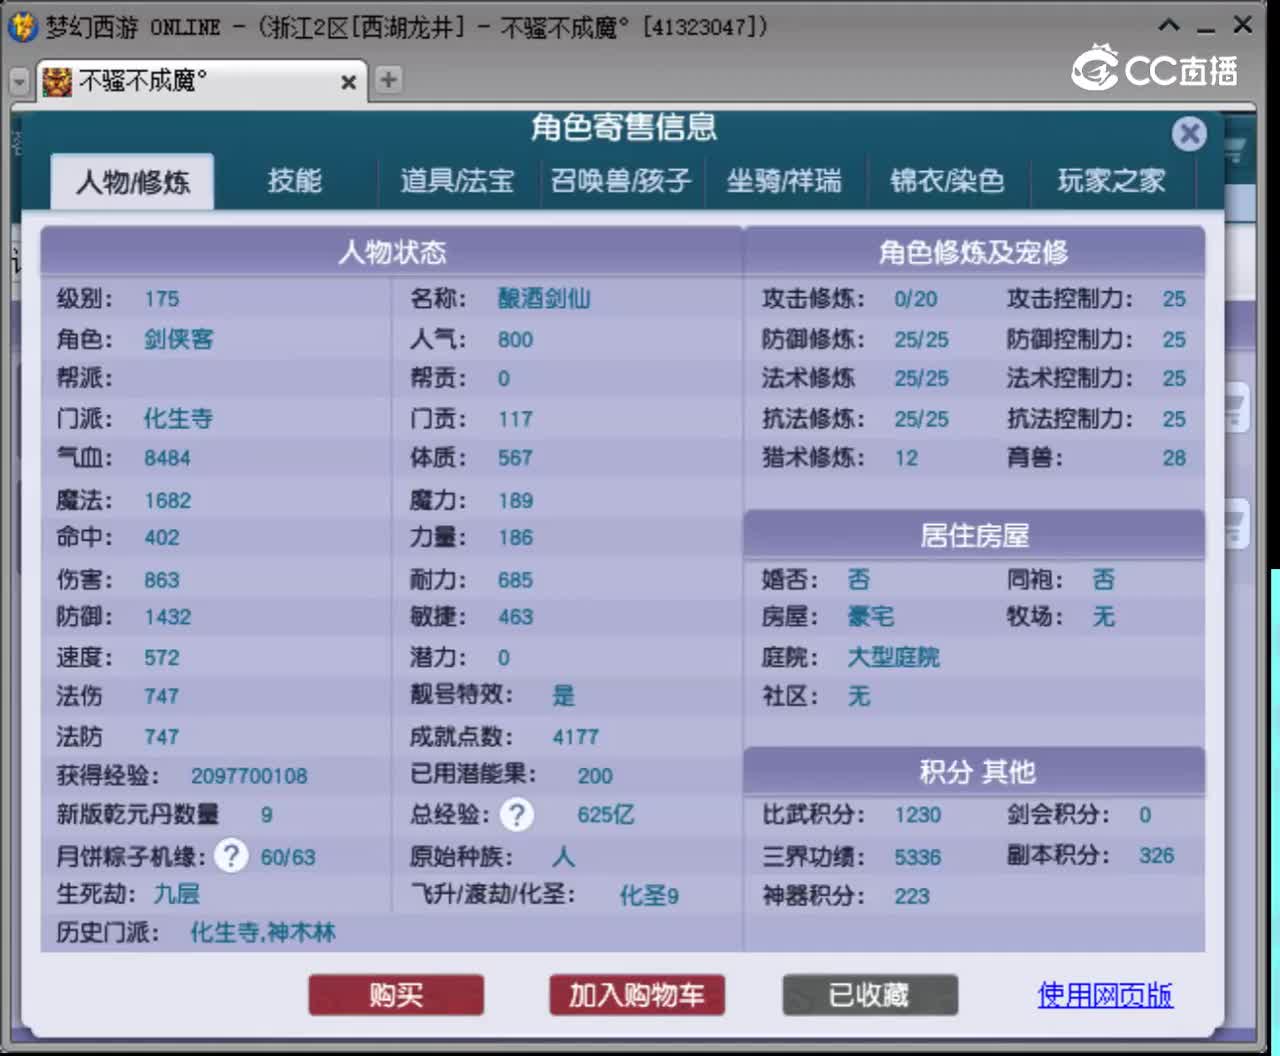Viewport: 1280px width, 1056px height.
Task: Click the 居住房屋 section header
Action: click(974, 536)
